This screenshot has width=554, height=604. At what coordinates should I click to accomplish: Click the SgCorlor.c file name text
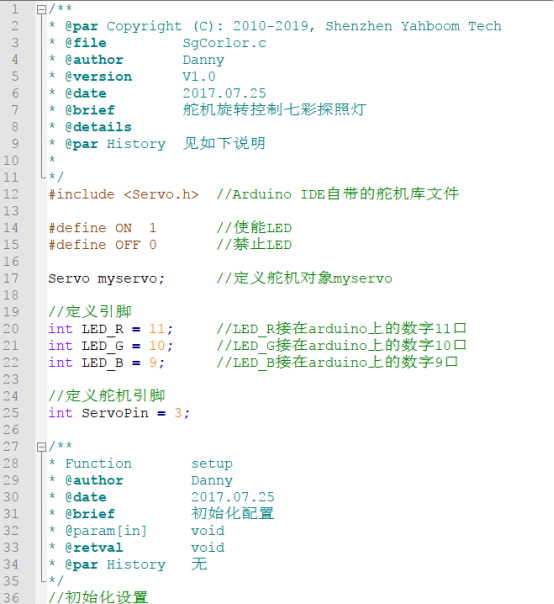224,43
